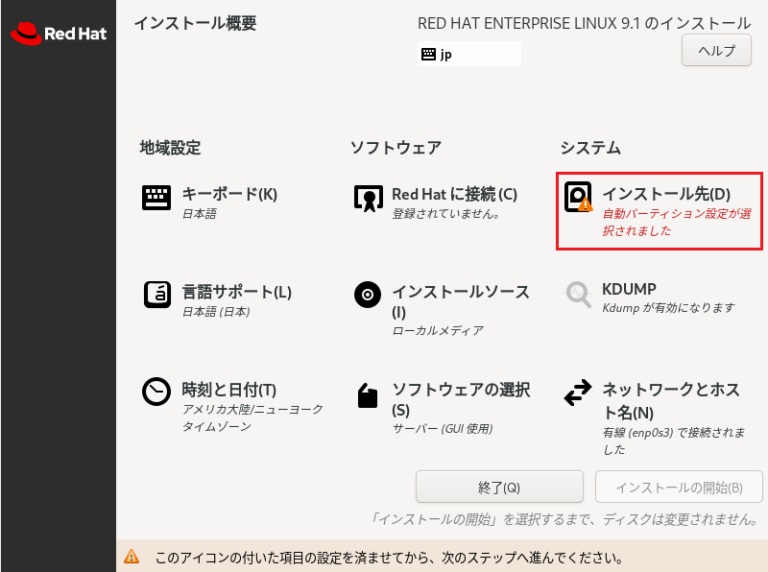This screenshot has width=768, height=572.
Task: Open the インストール先(D) settings label
Action: point(666,193)
